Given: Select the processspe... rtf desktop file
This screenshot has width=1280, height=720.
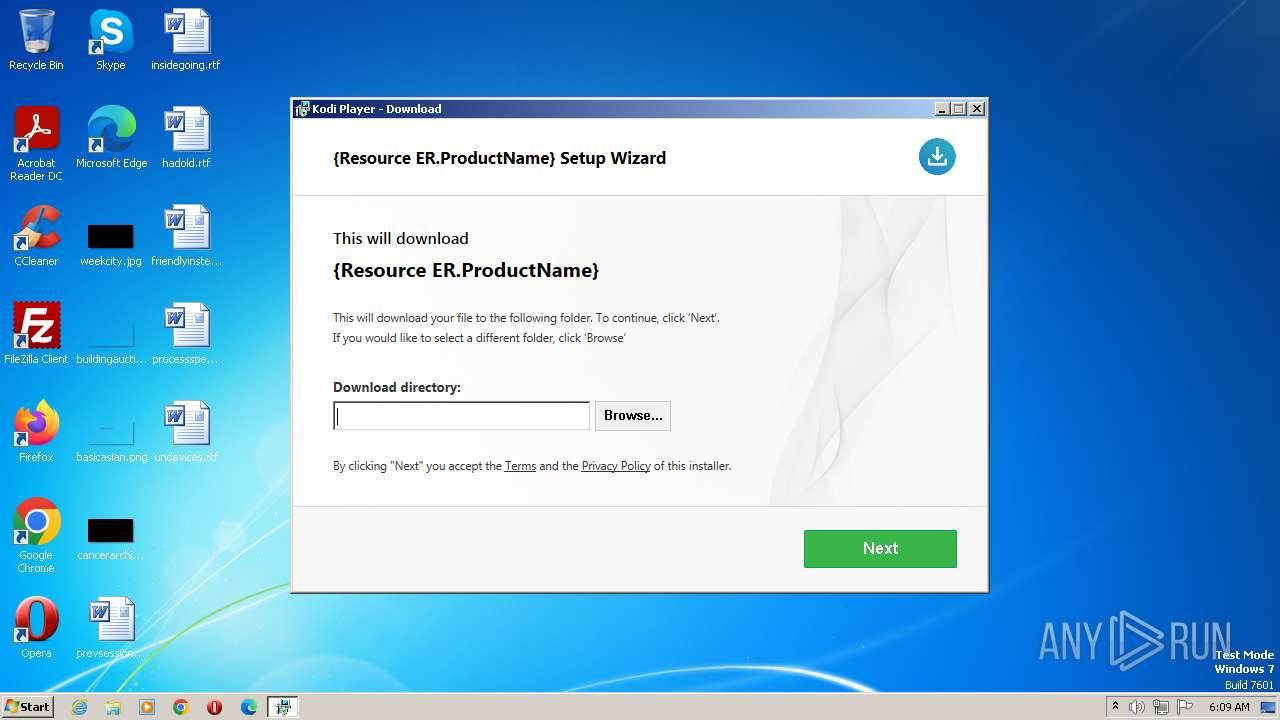Looking at the screenshot, I should click(x=186, y=334).
